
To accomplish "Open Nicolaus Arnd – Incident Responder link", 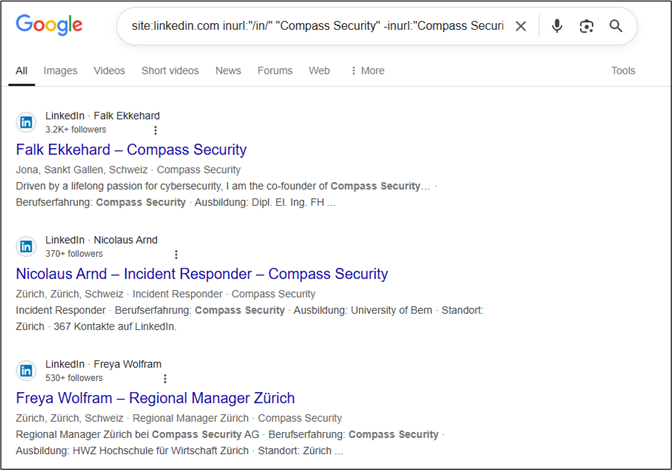I will tap(202, 274).
